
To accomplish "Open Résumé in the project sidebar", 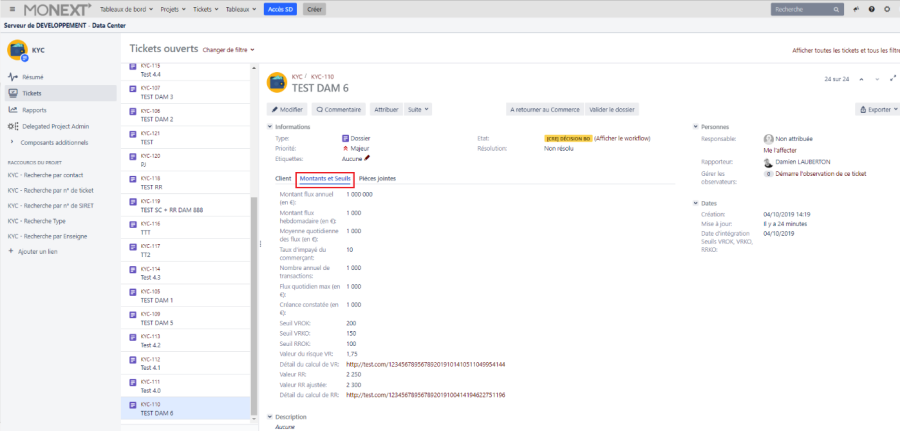I will coord(32,76).
